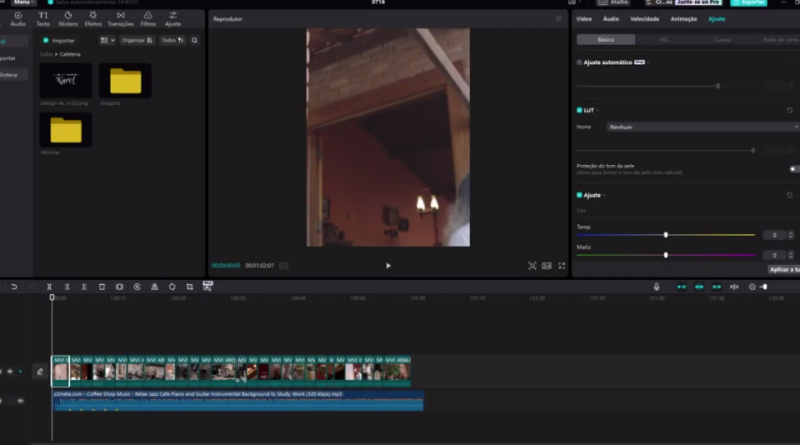Select the HSL adjustment sub-tab
800x445 pixels.
coord(664,39)
